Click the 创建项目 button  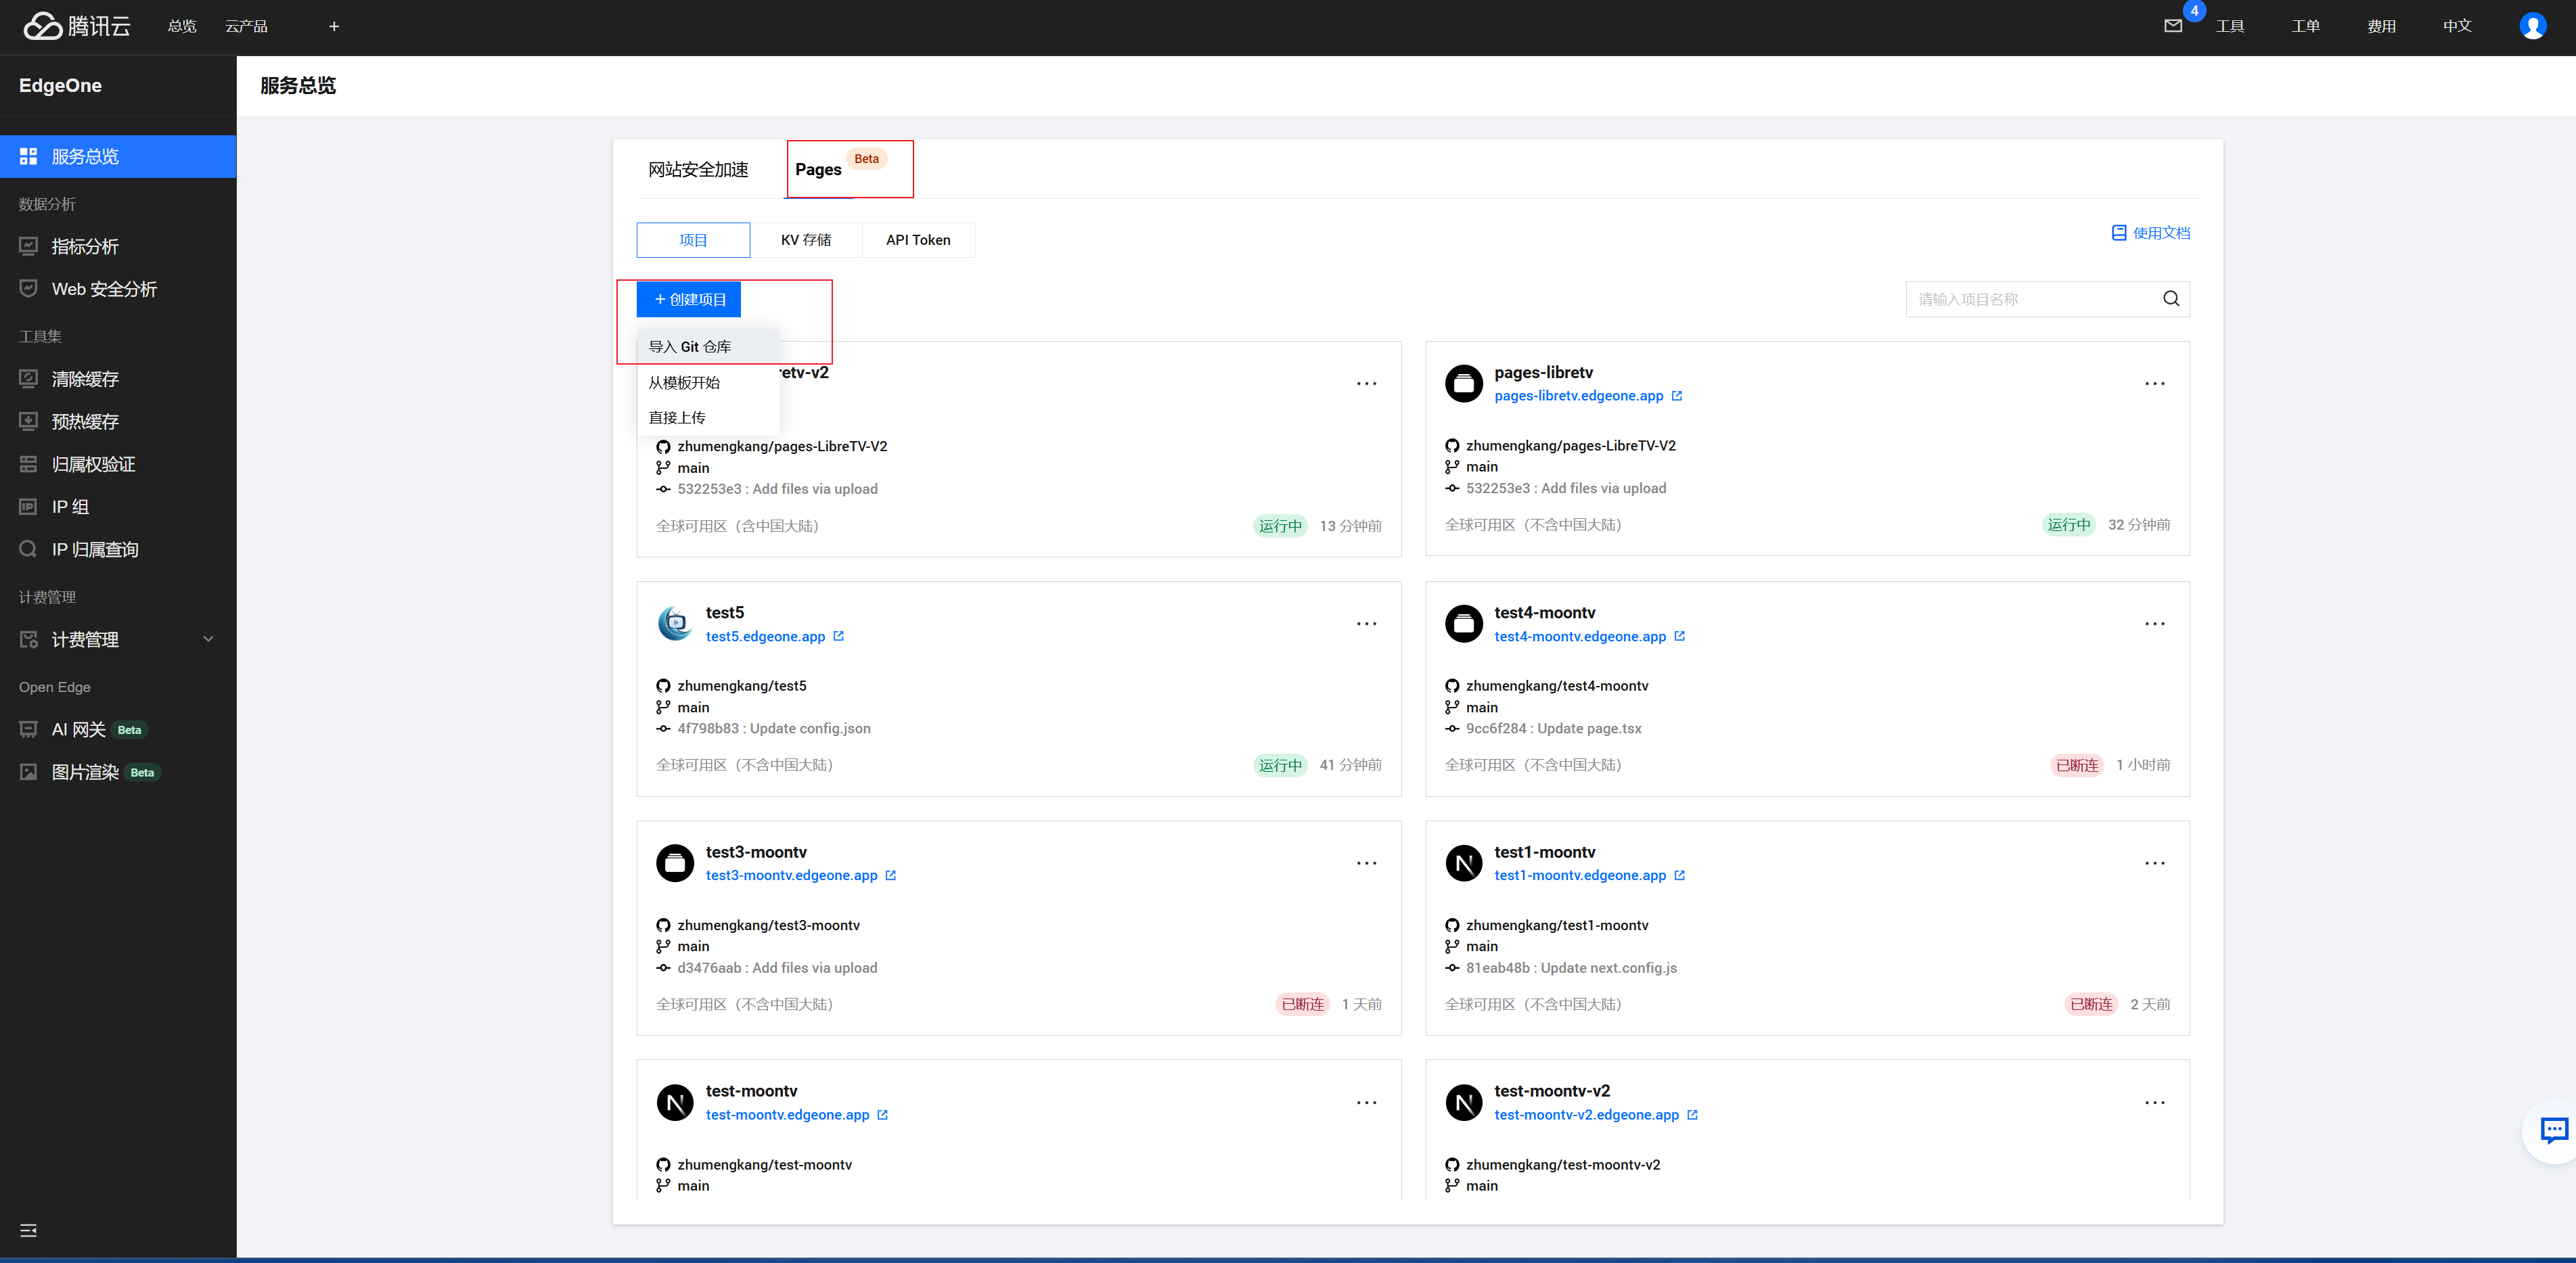click(689, 300)
